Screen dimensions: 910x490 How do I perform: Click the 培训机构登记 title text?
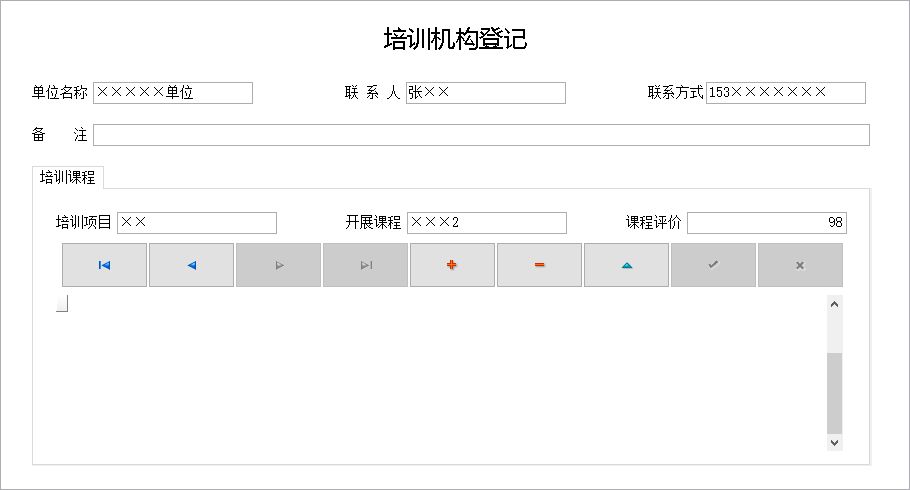point(455,39)
